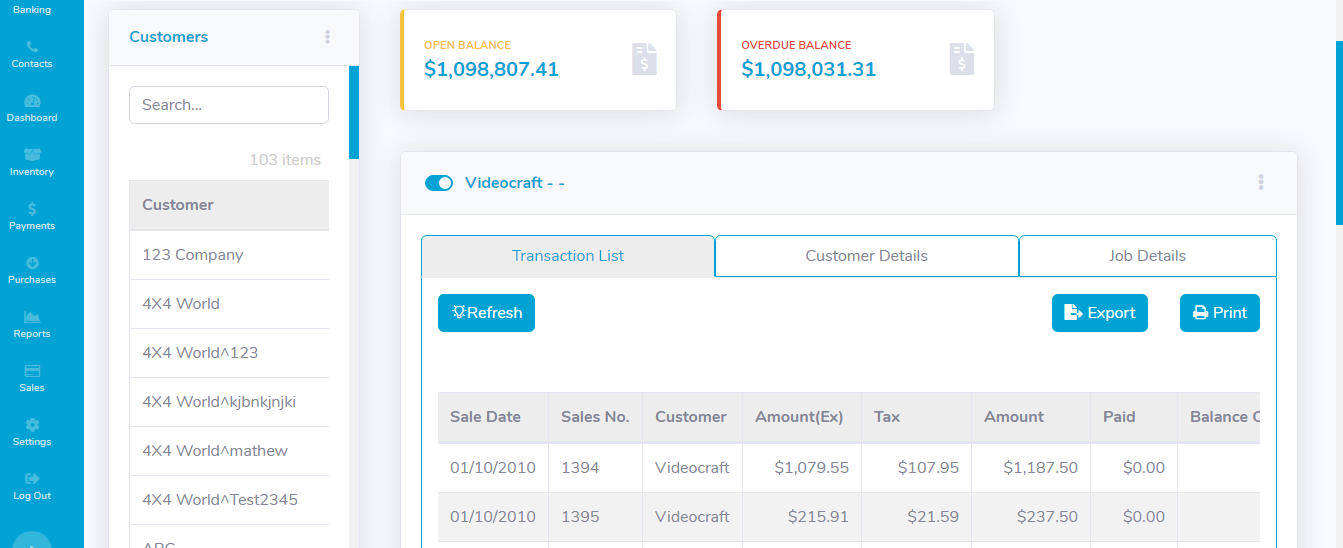Click the Overdue Balance amount $1,098,031.31
Screen dimensions: 1343x548
(808, 69)
